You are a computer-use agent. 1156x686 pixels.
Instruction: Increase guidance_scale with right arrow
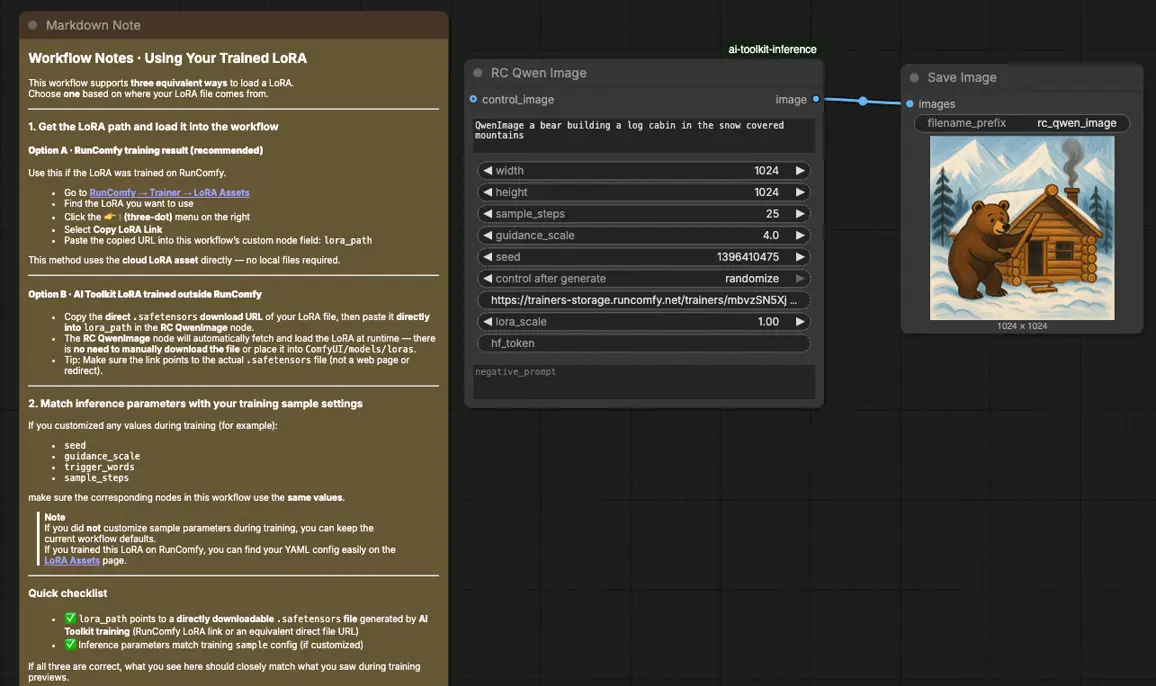pyautogui.click(x=800, y=235)
